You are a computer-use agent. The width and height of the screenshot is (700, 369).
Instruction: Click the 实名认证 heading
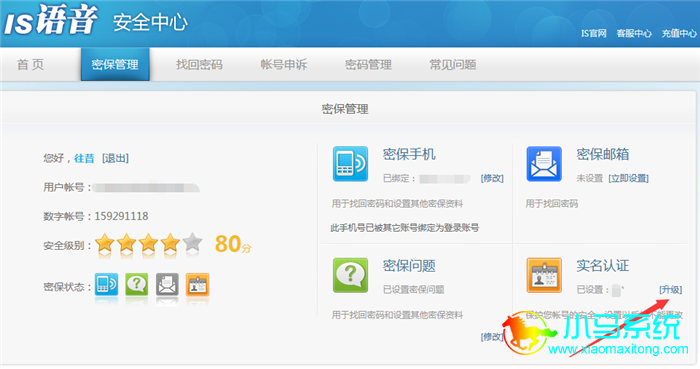(x=603, y=266)
